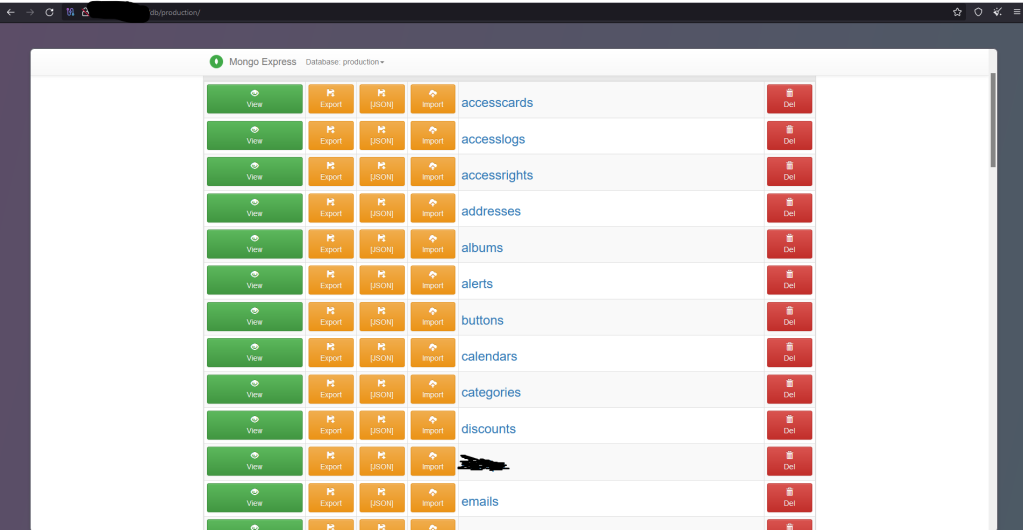Delete the categories collection
This screenshot has height=530, width=1023.
[x=789, y=389]
